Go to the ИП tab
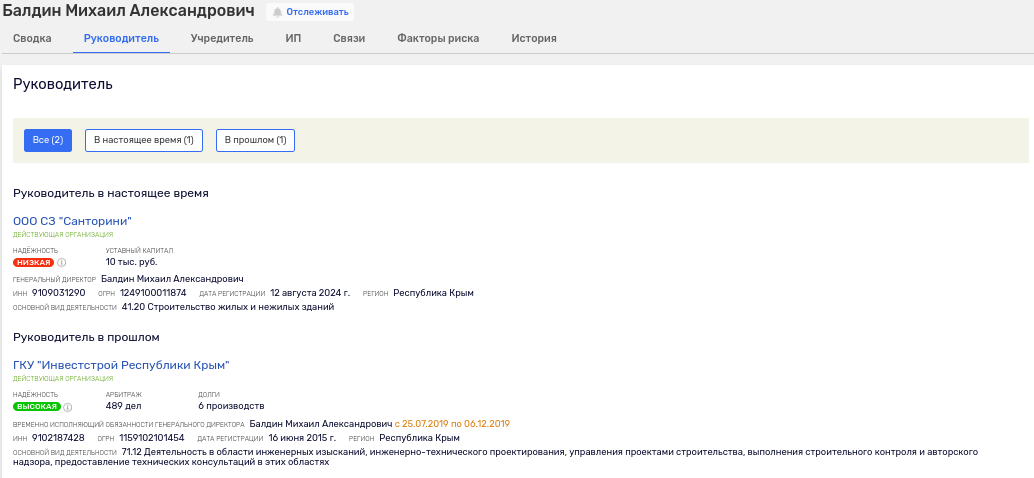 click(293, 38)
